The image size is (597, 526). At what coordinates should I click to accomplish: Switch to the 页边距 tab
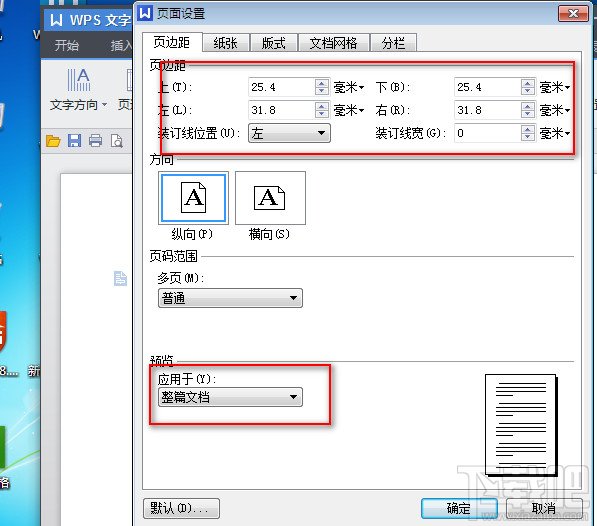point(172,42)
